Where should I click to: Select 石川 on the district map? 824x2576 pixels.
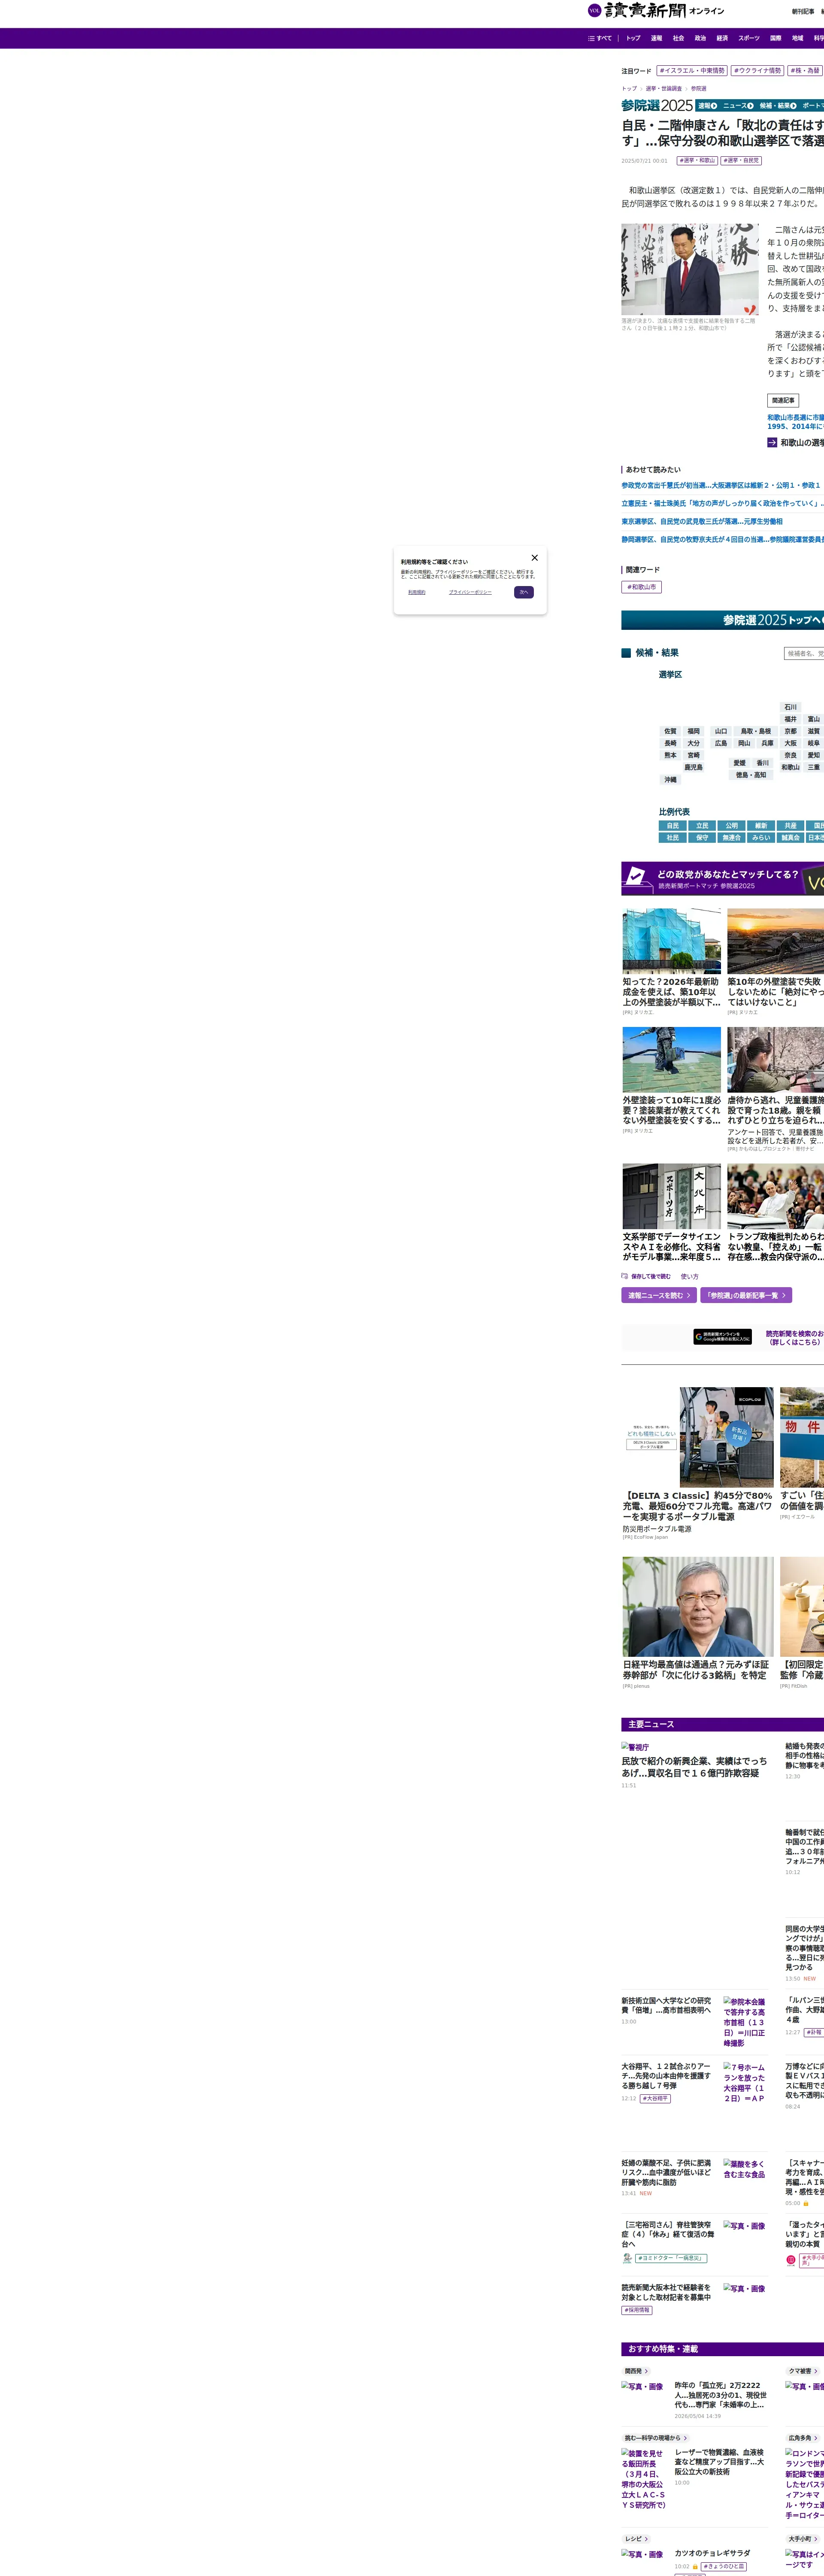coord(791,707)
